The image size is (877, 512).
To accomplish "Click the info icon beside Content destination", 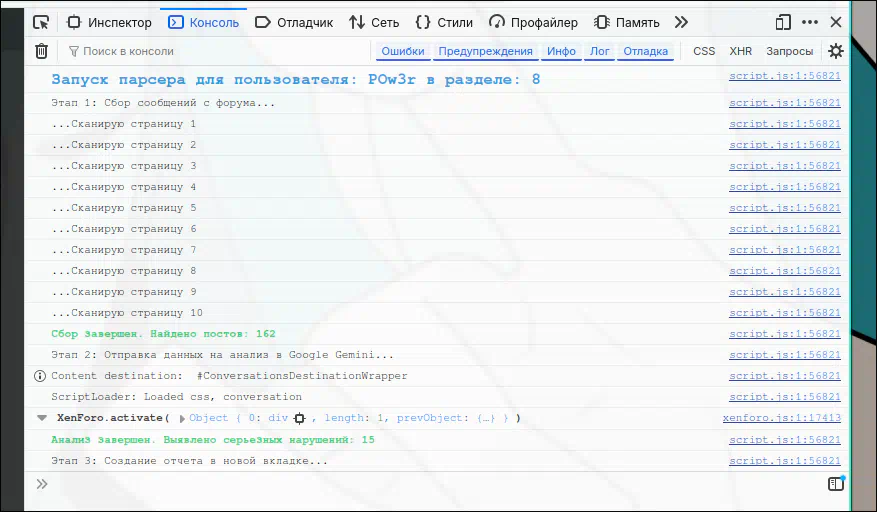I will [40, 376].
